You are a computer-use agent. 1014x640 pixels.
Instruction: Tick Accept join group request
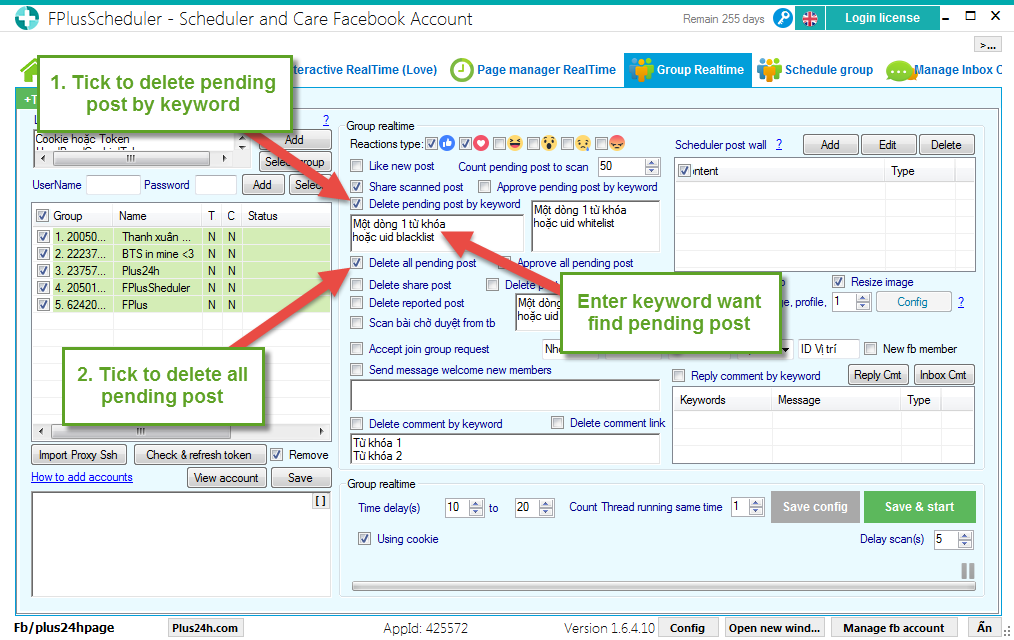click(356, 348)
